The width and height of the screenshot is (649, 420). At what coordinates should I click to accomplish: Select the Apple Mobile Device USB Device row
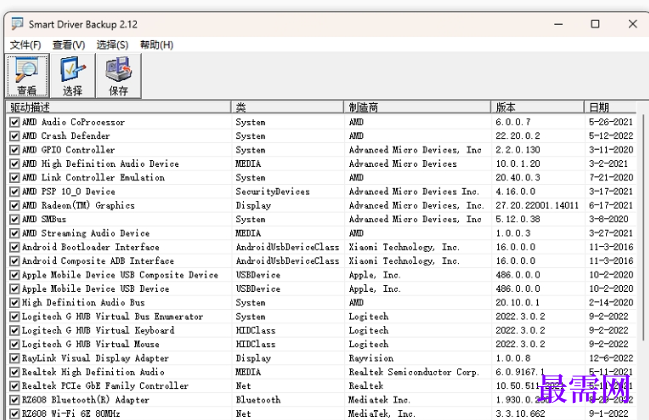322,288
